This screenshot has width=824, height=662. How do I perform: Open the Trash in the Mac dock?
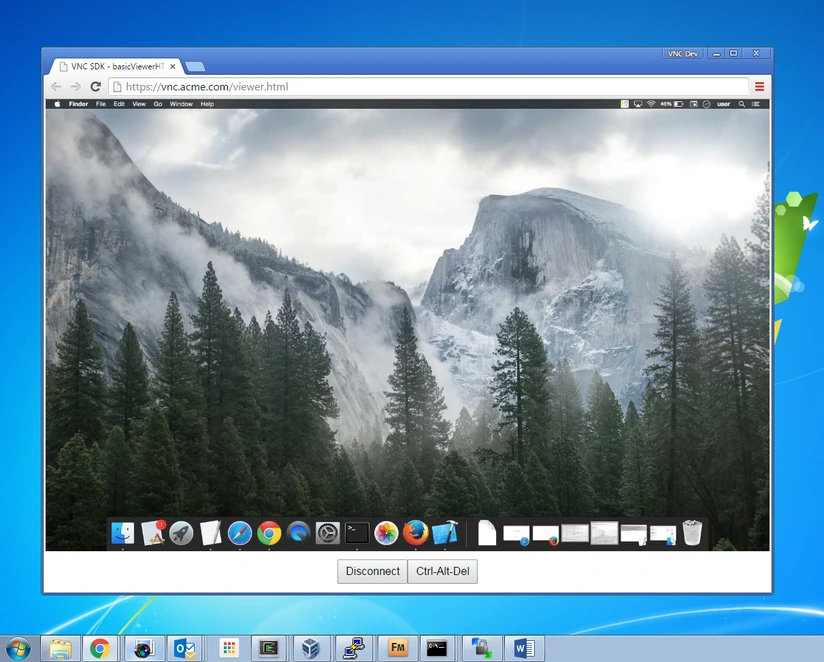pos(692,533)
